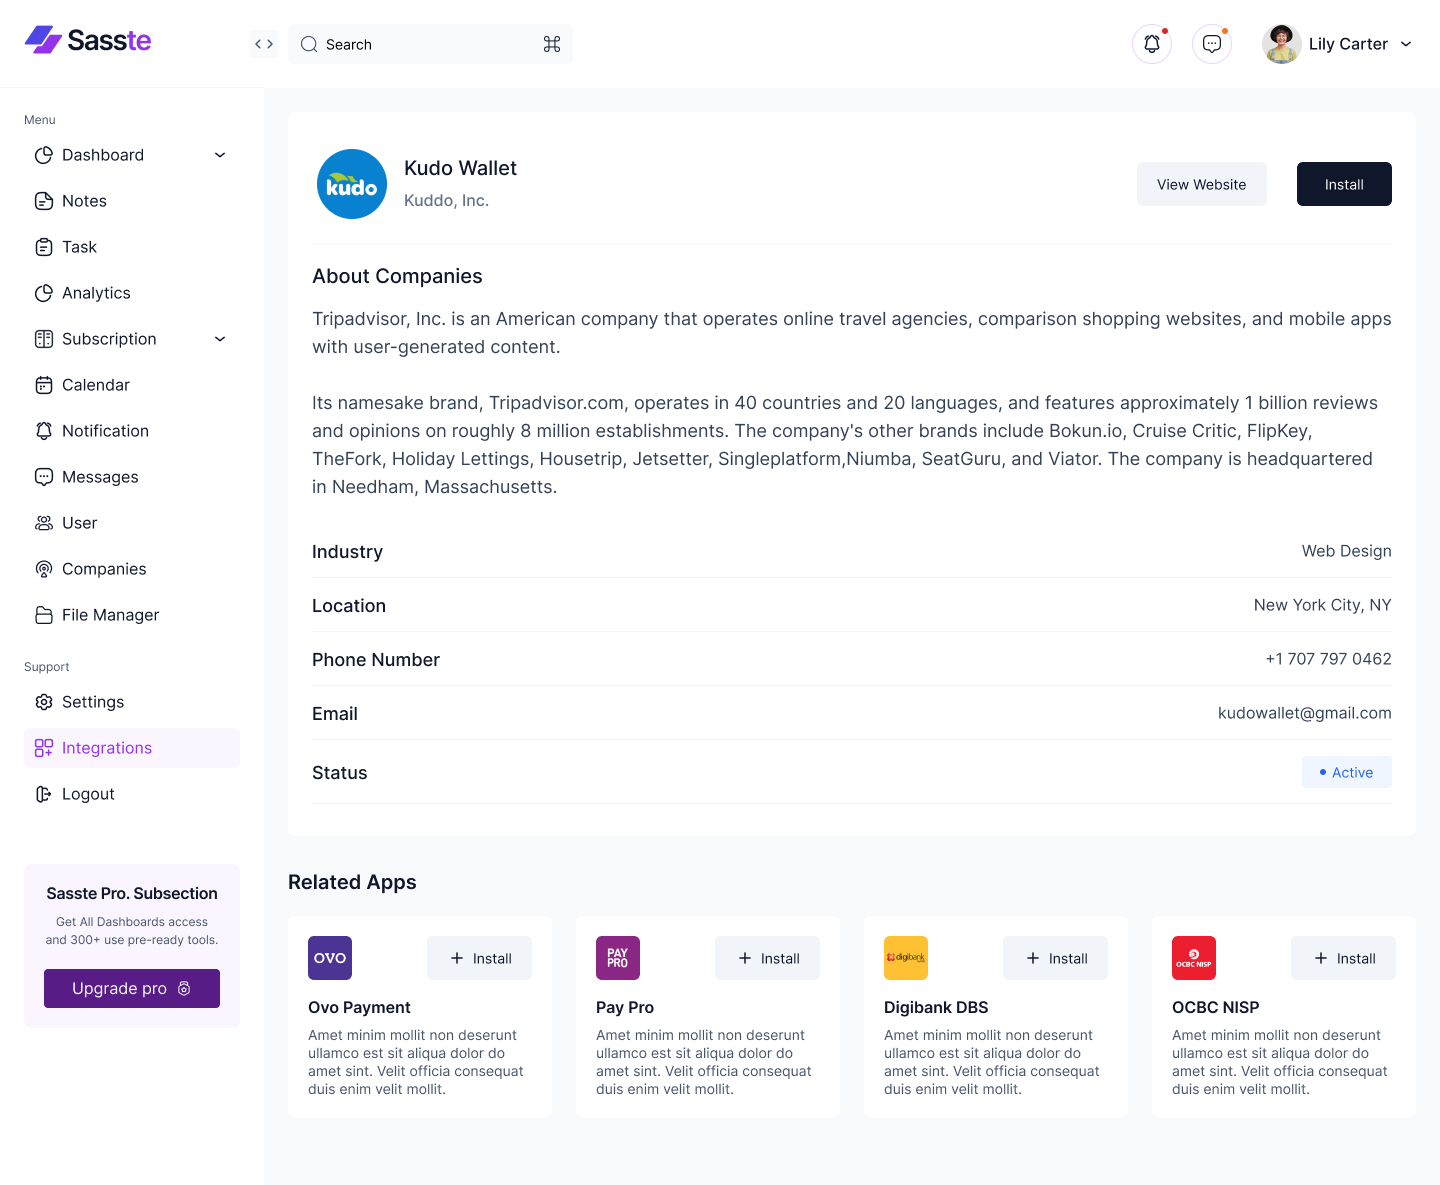Expand the Subscription menu chevron
The image size is (1440, 1185).
(x=219, y=339)
